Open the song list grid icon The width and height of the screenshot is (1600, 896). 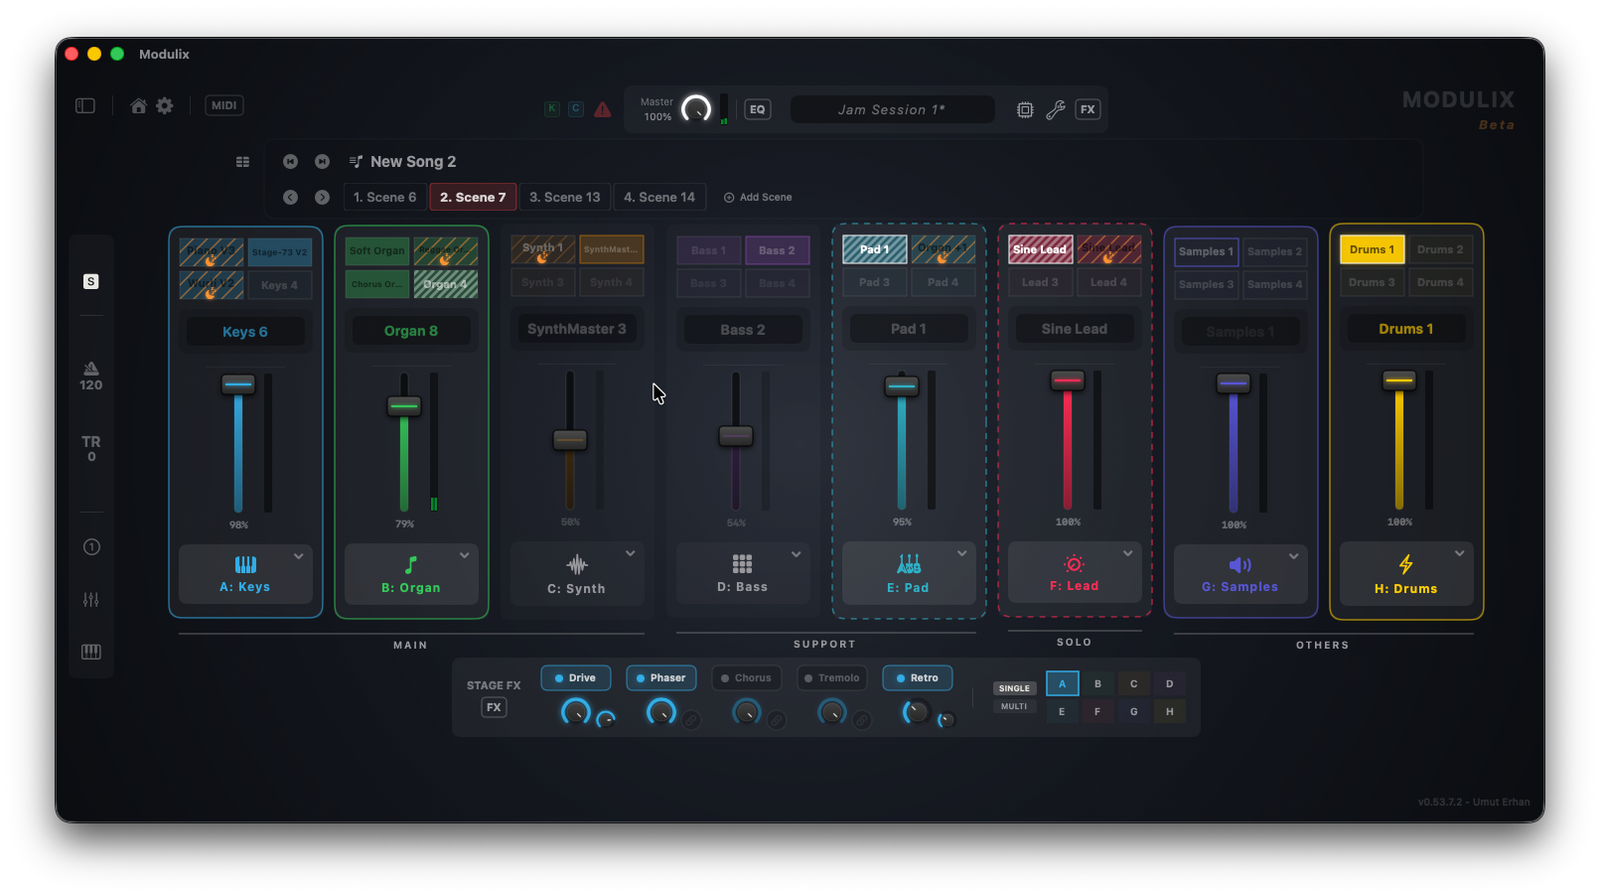coord(243,161)
